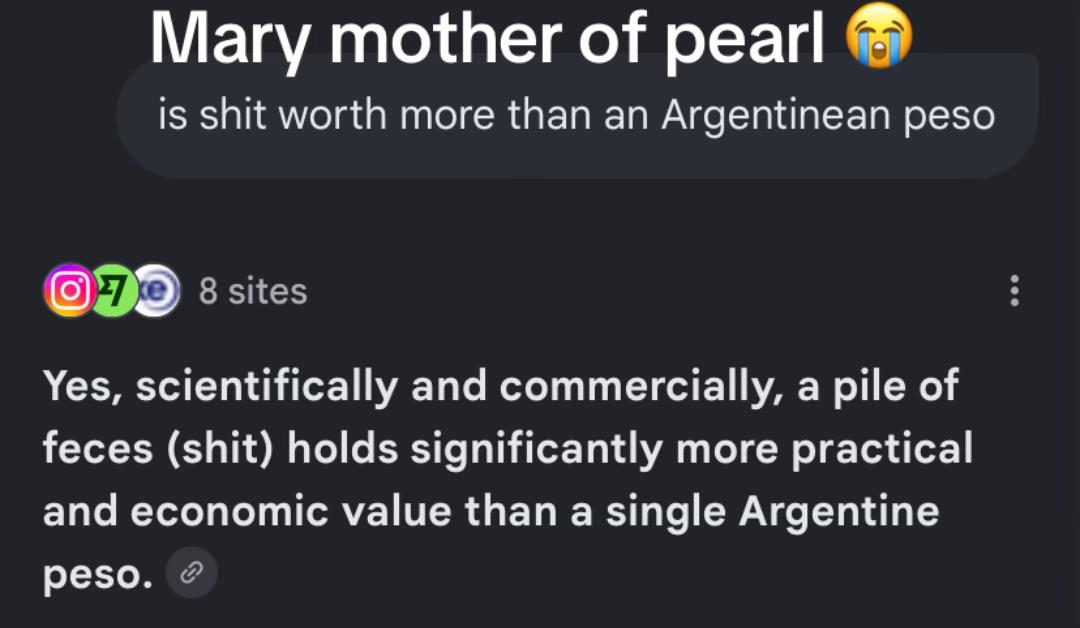The image size is (1080, 628).
Task: Click the link chip icon after "peso."
Action: click(192, 572)
